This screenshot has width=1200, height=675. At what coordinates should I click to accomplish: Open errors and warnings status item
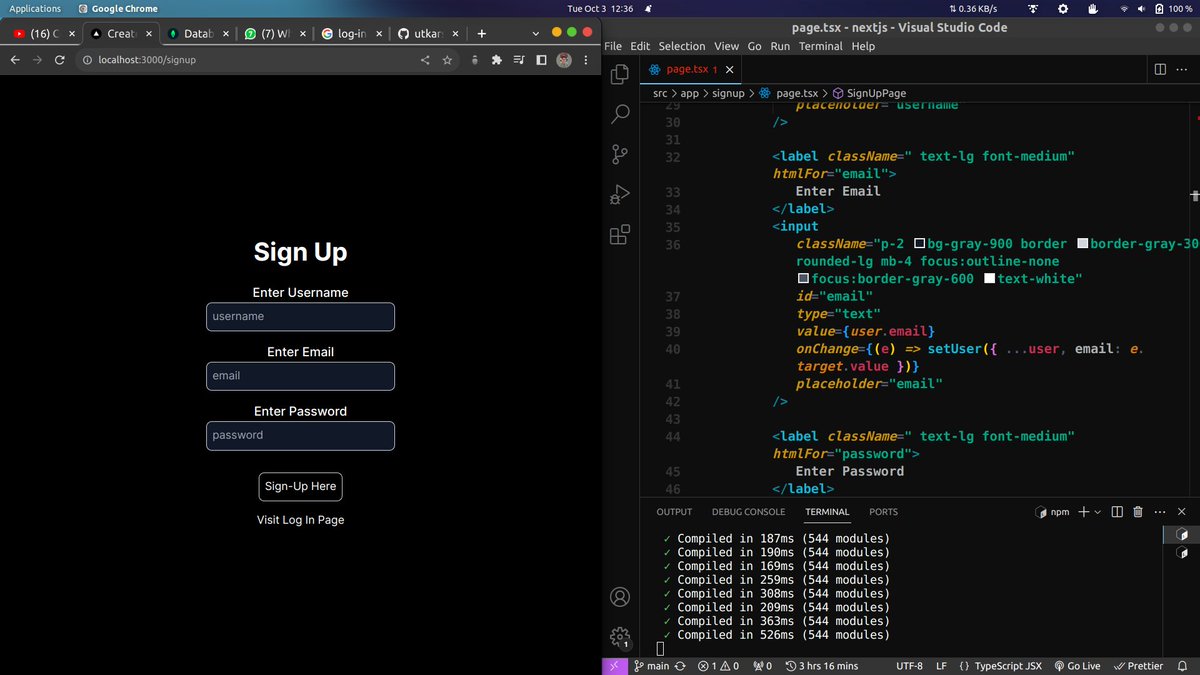pos(718,666)
